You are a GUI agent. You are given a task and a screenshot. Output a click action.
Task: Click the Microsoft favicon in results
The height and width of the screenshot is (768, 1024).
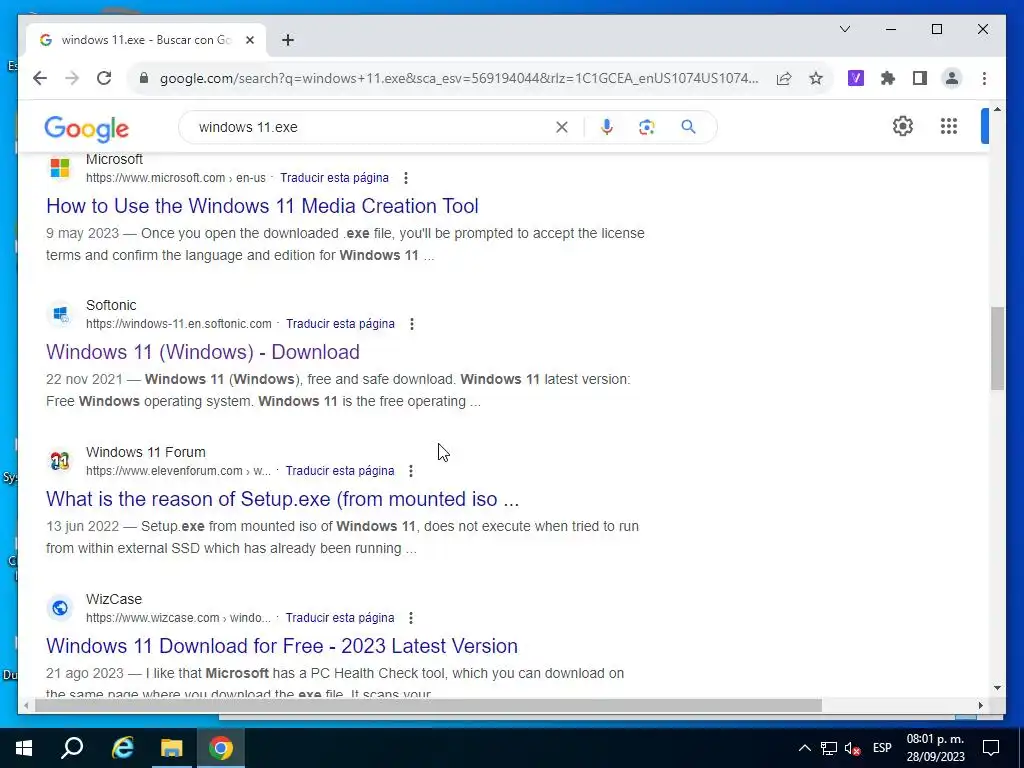point(59,168)
